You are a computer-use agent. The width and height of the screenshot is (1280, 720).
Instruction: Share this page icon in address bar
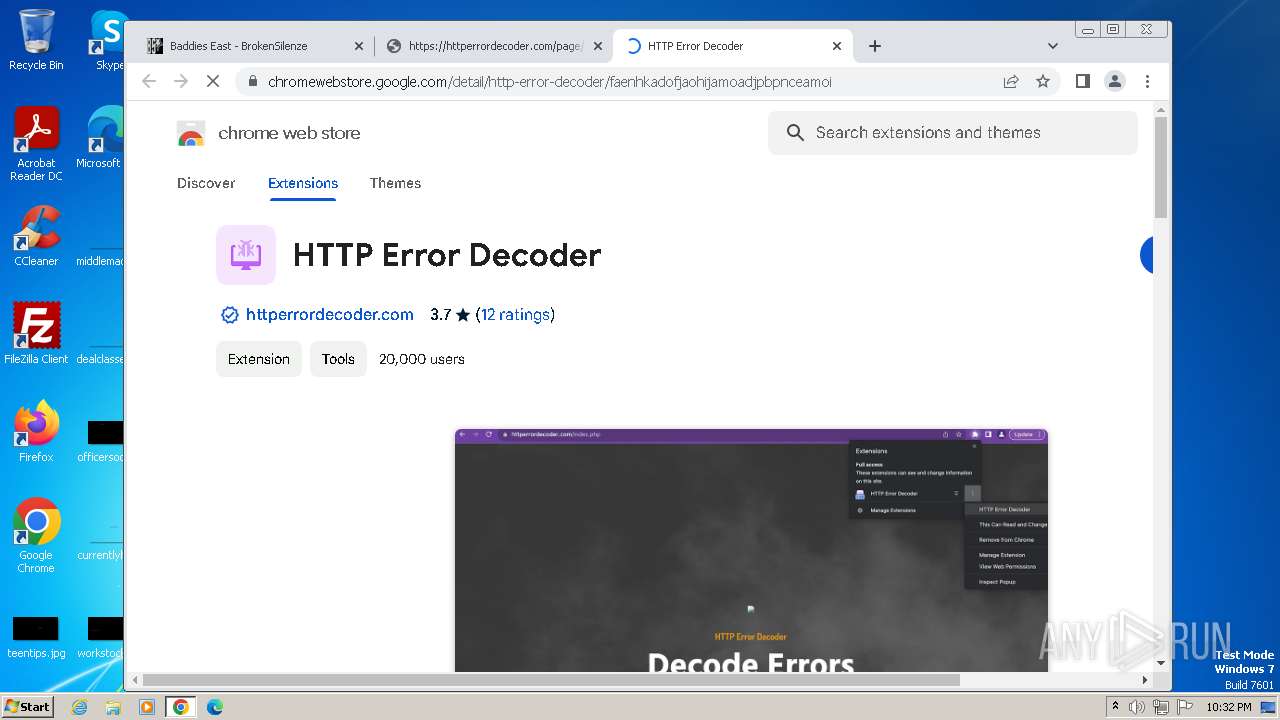point(1011,81)
